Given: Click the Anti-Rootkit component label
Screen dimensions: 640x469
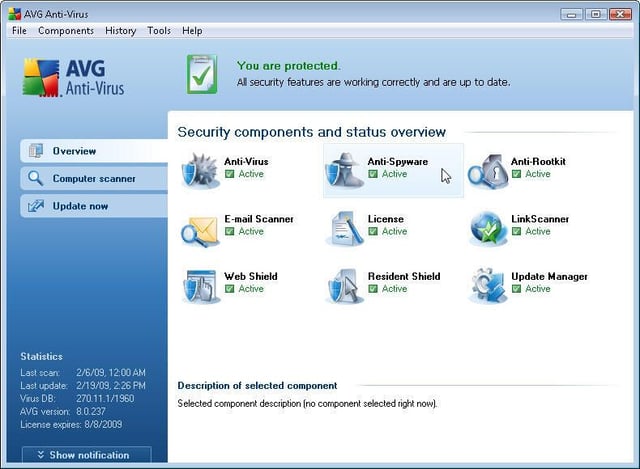Looking at the screenshot, I should (538, 161).
